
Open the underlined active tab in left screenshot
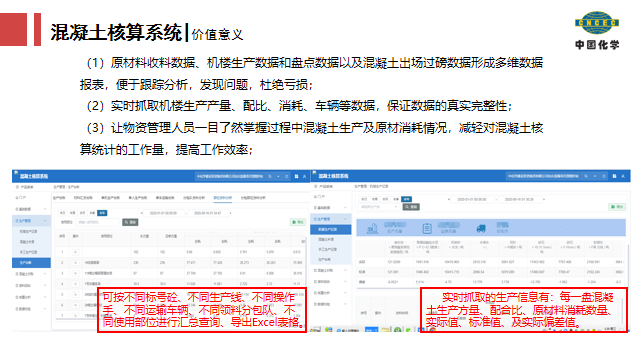pos(222,198)
